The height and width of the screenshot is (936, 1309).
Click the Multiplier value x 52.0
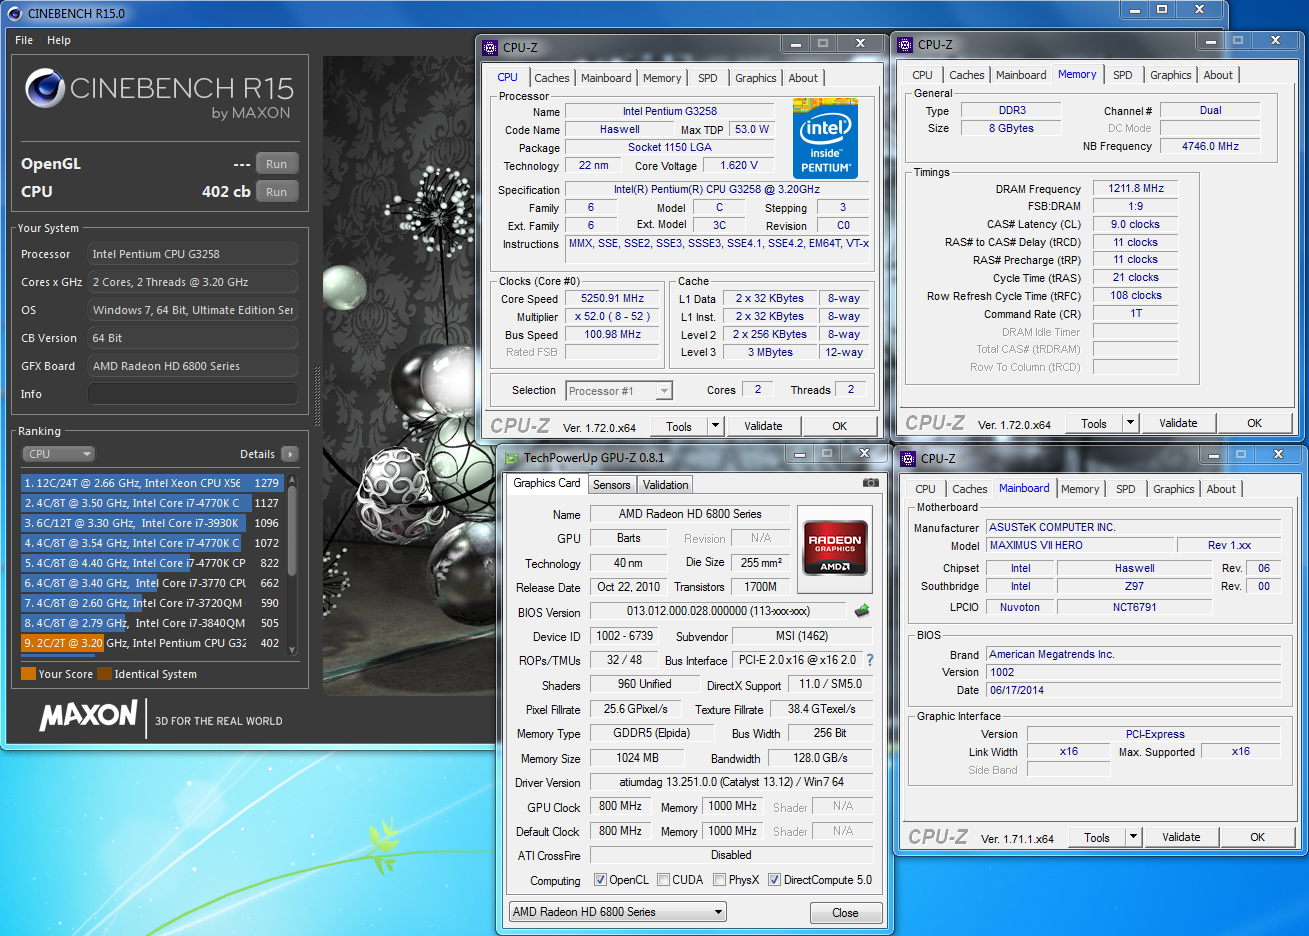[x=612, y=316]
